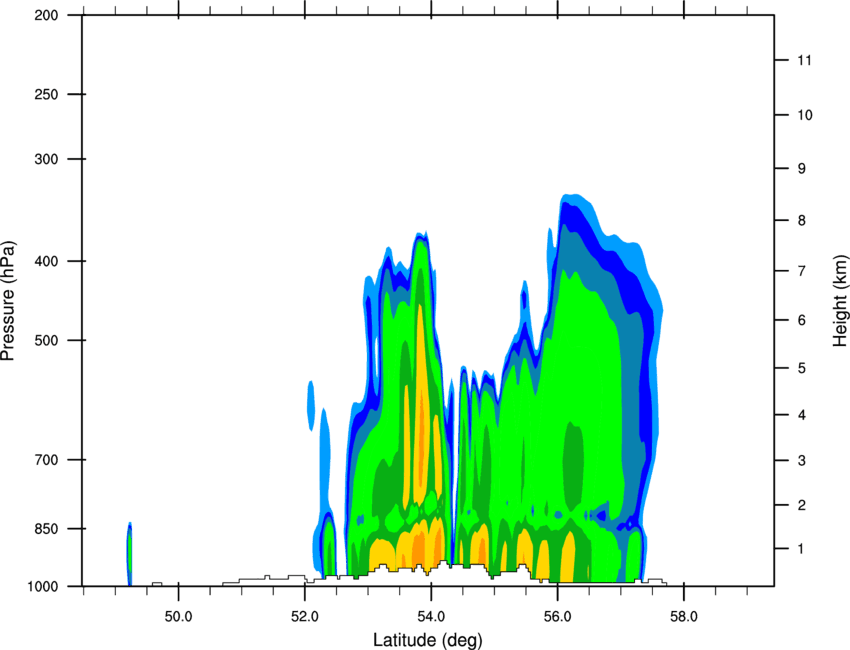850x650 pixels.
Task: Click the 54.0 latitude tick label
Action: point(431,617)
